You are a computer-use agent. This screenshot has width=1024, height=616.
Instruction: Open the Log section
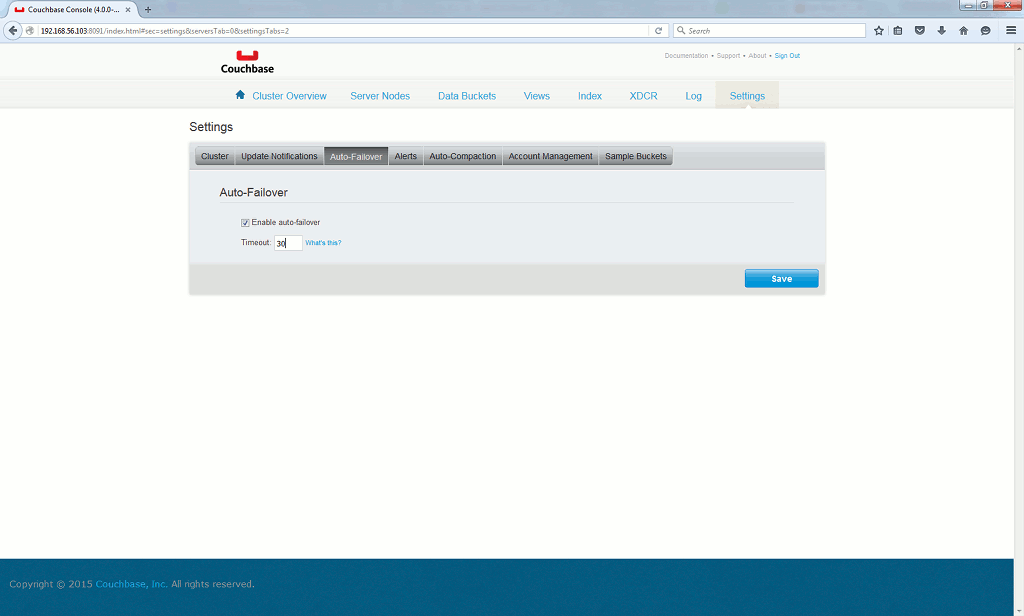pyautogui.click(x=694, y=96)
